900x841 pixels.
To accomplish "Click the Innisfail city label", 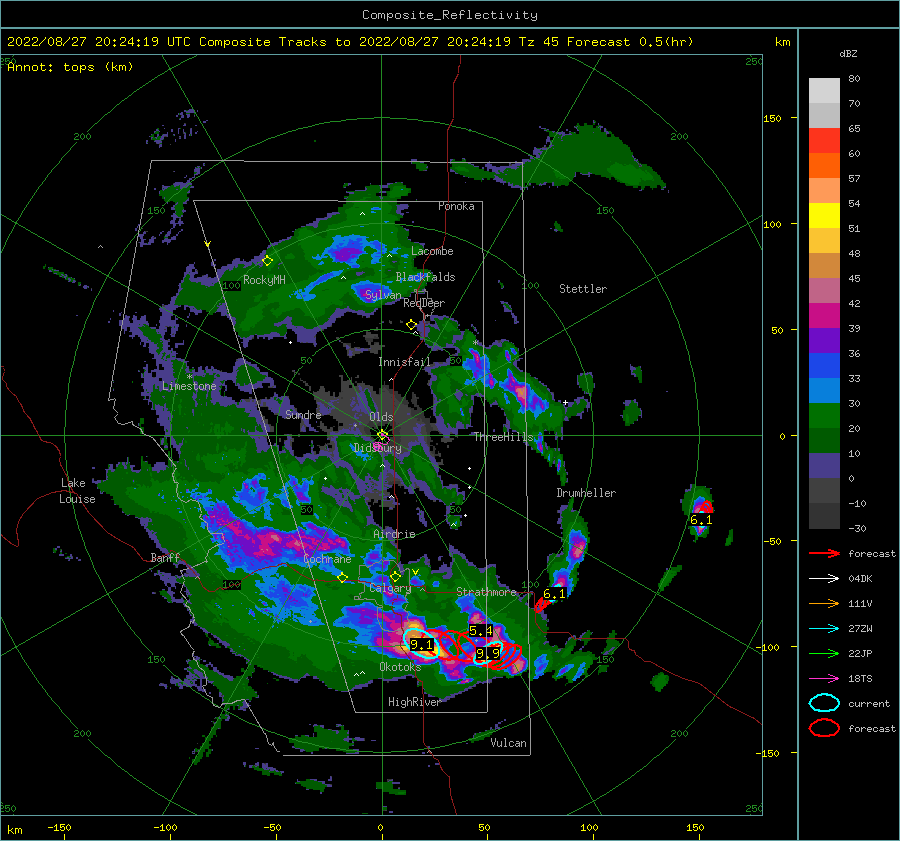I will point(405,362).
